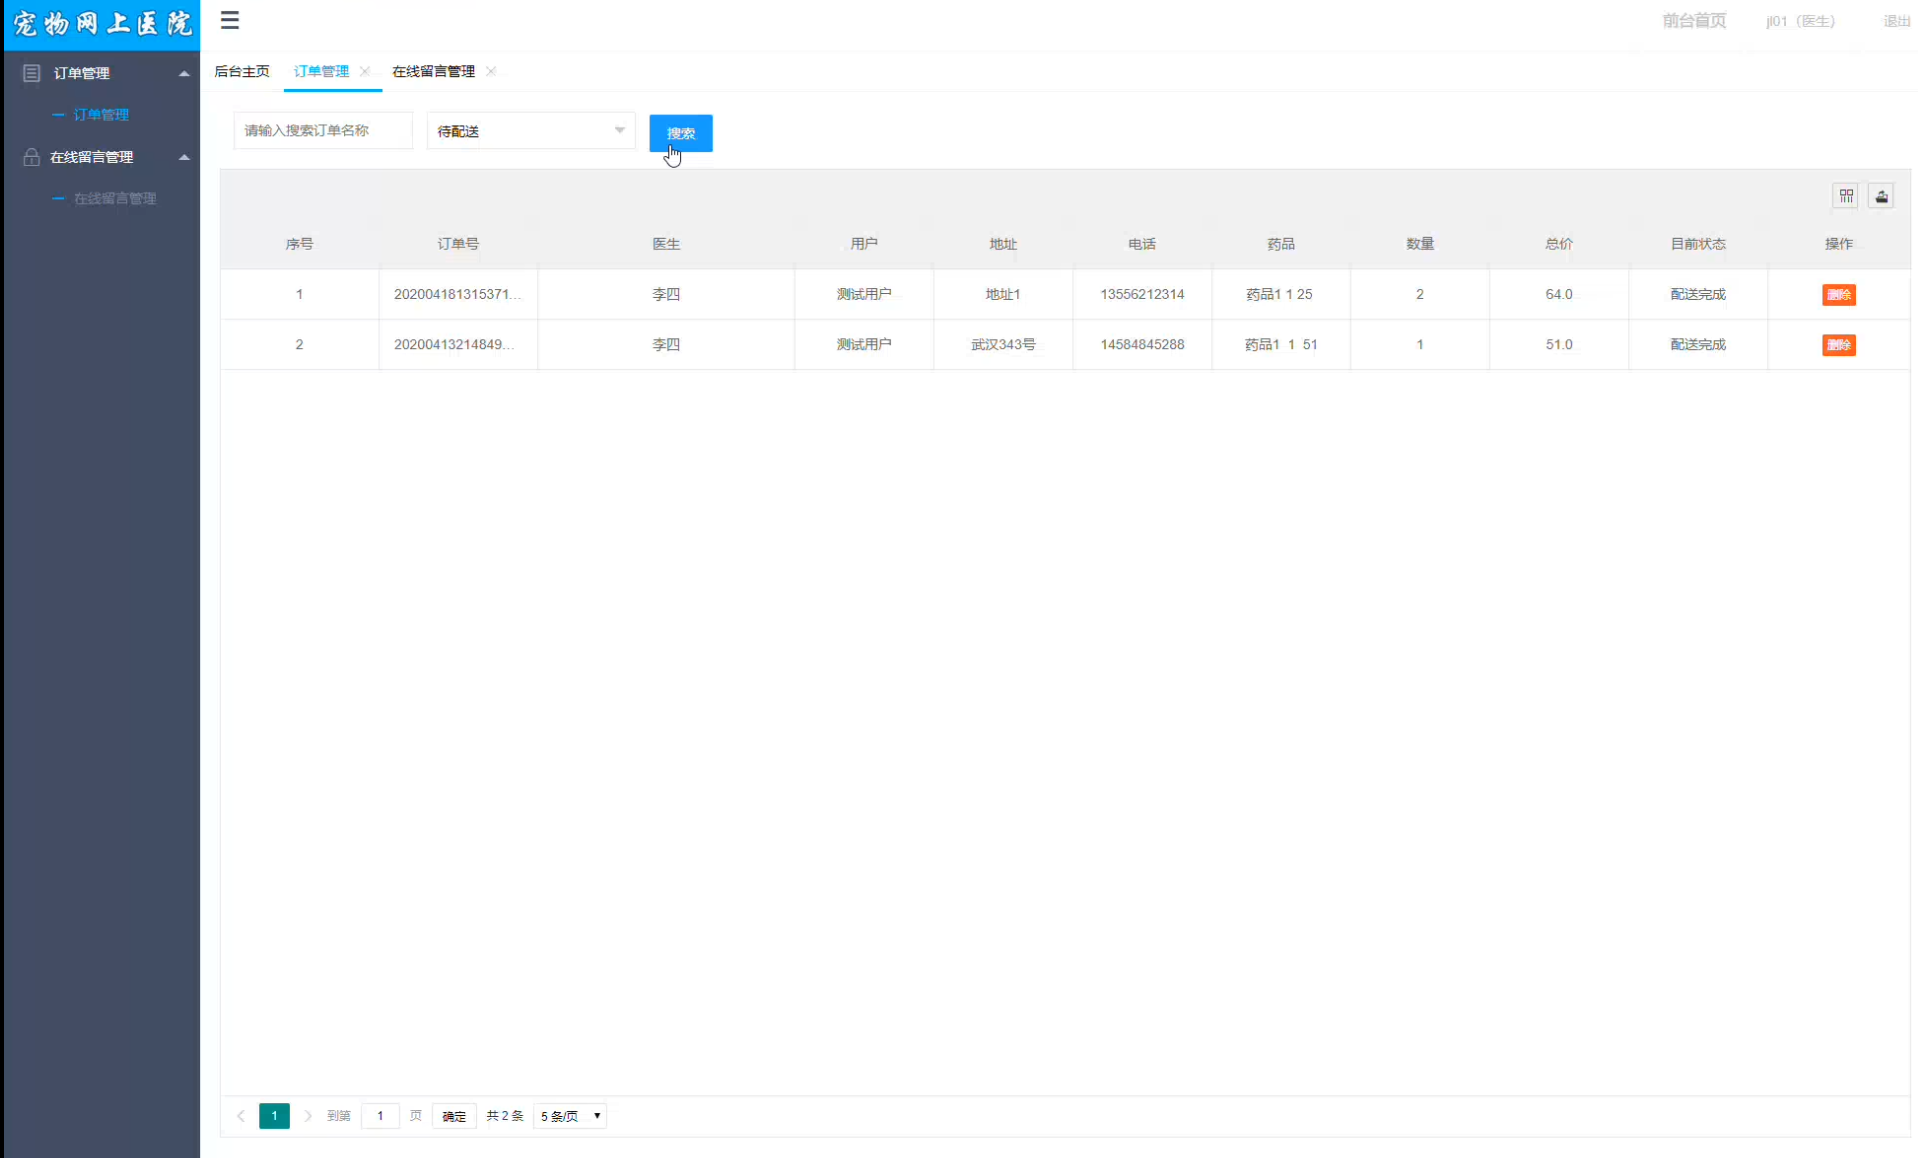
Task: Click order number 20200413214849...
Action: tap(454, 344)
